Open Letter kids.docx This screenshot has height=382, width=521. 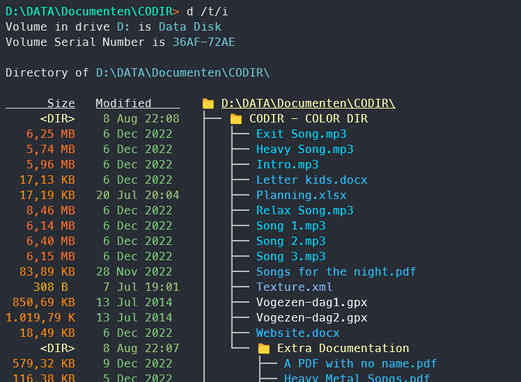click(312, 180)
